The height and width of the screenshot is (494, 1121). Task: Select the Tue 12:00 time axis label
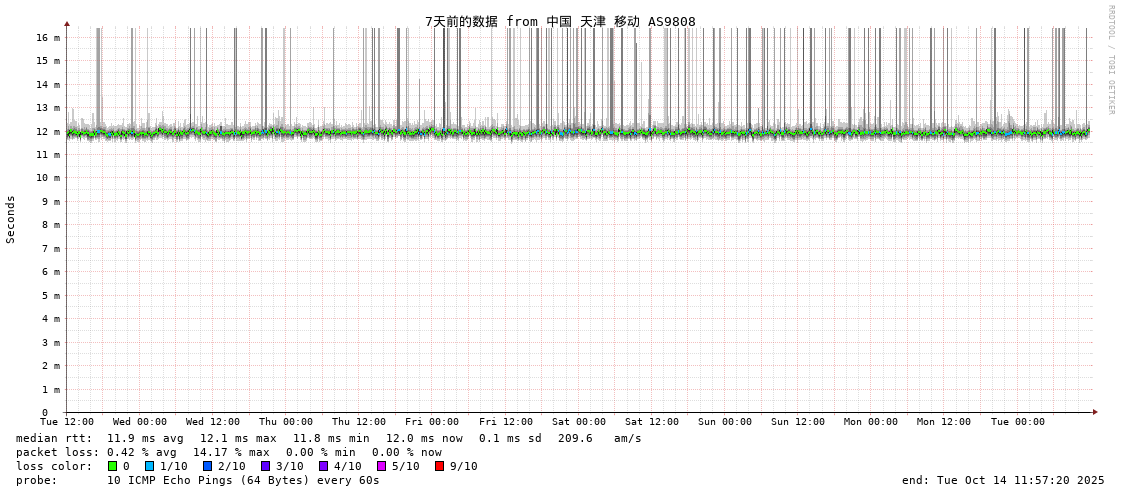point(67,422)
